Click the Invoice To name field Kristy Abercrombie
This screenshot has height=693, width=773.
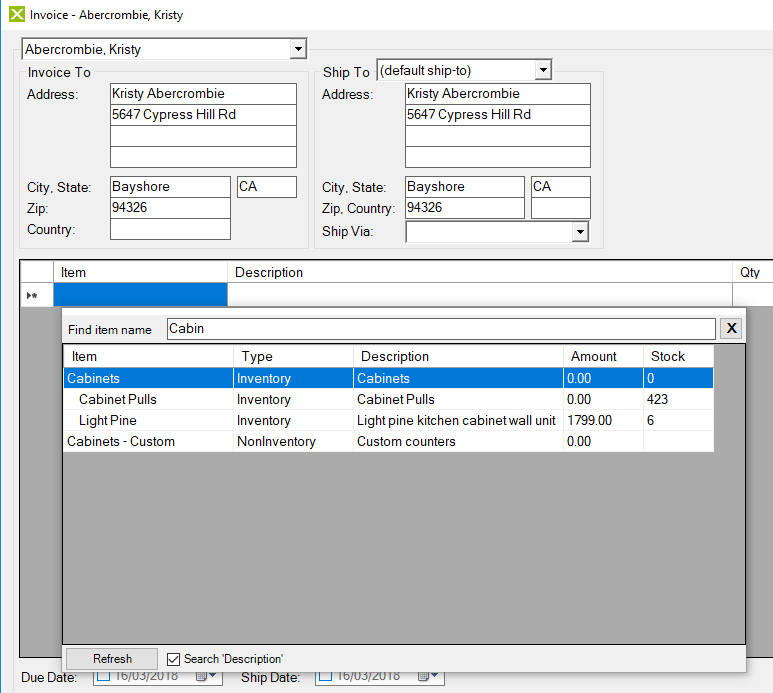[x=203, y=94]
